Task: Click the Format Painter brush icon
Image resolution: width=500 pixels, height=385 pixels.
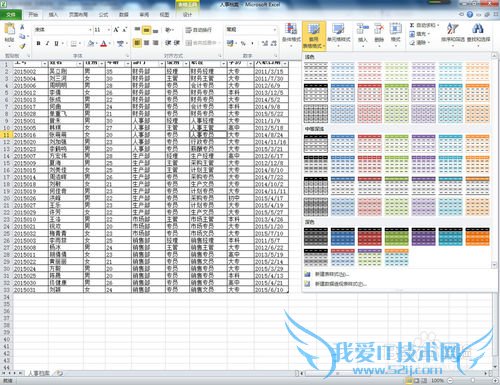Action: [22, 46]
